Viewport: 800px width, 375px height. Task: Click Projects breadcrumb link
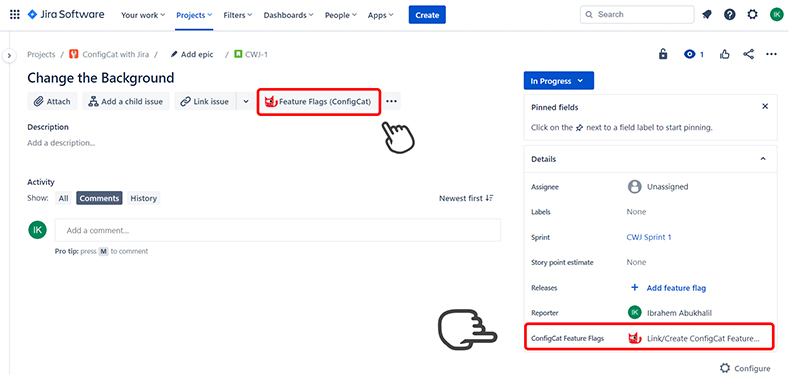click(41, 54)
